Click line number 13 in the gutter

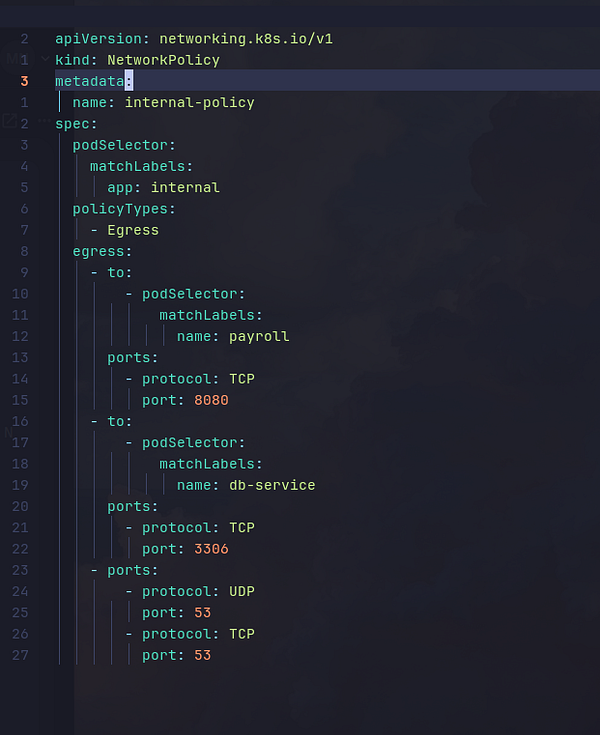pyautogui.click(x=20, y=358)
